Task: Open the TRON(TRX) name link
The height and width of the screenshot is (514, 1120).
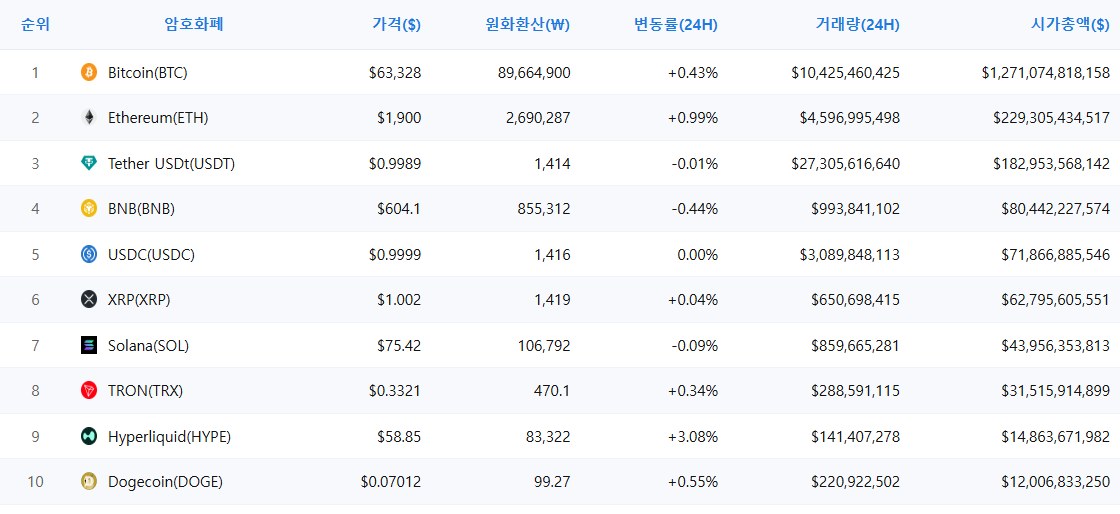Action: click(x=146, y=391)
